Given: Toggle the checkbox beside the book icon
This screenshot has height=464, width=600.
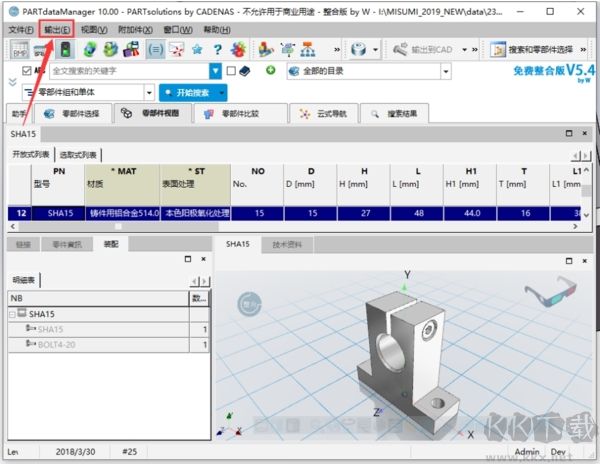Looking at the screenshot, I should [x=231, y=71].
